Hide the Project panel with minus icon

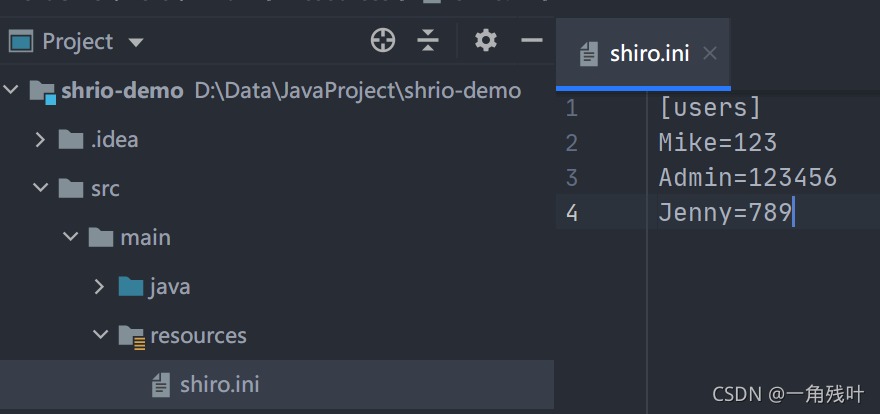[x=531, y=40]
